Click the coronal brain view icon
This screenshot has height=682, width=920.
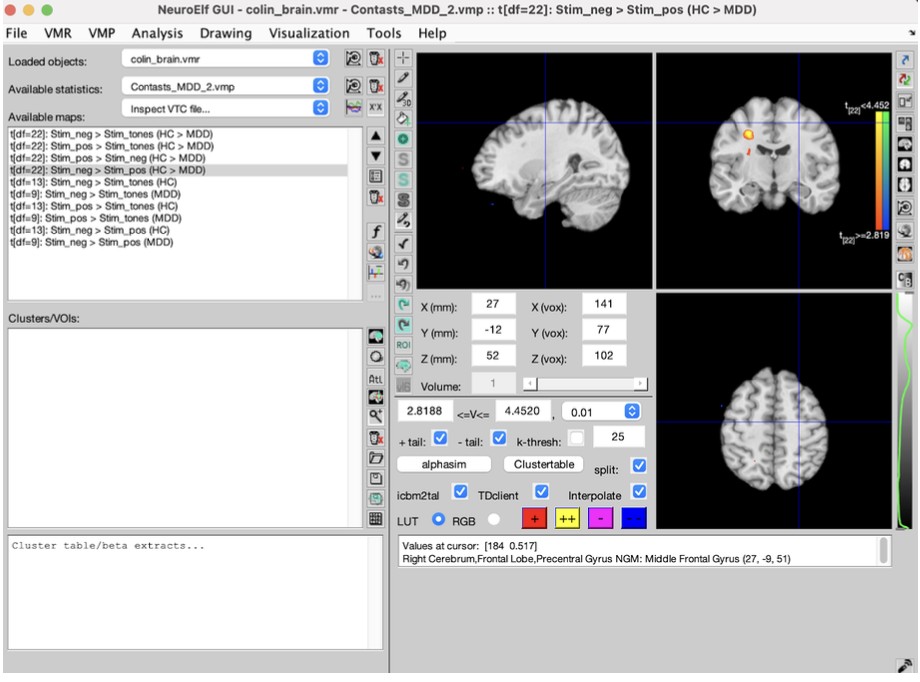905,165
